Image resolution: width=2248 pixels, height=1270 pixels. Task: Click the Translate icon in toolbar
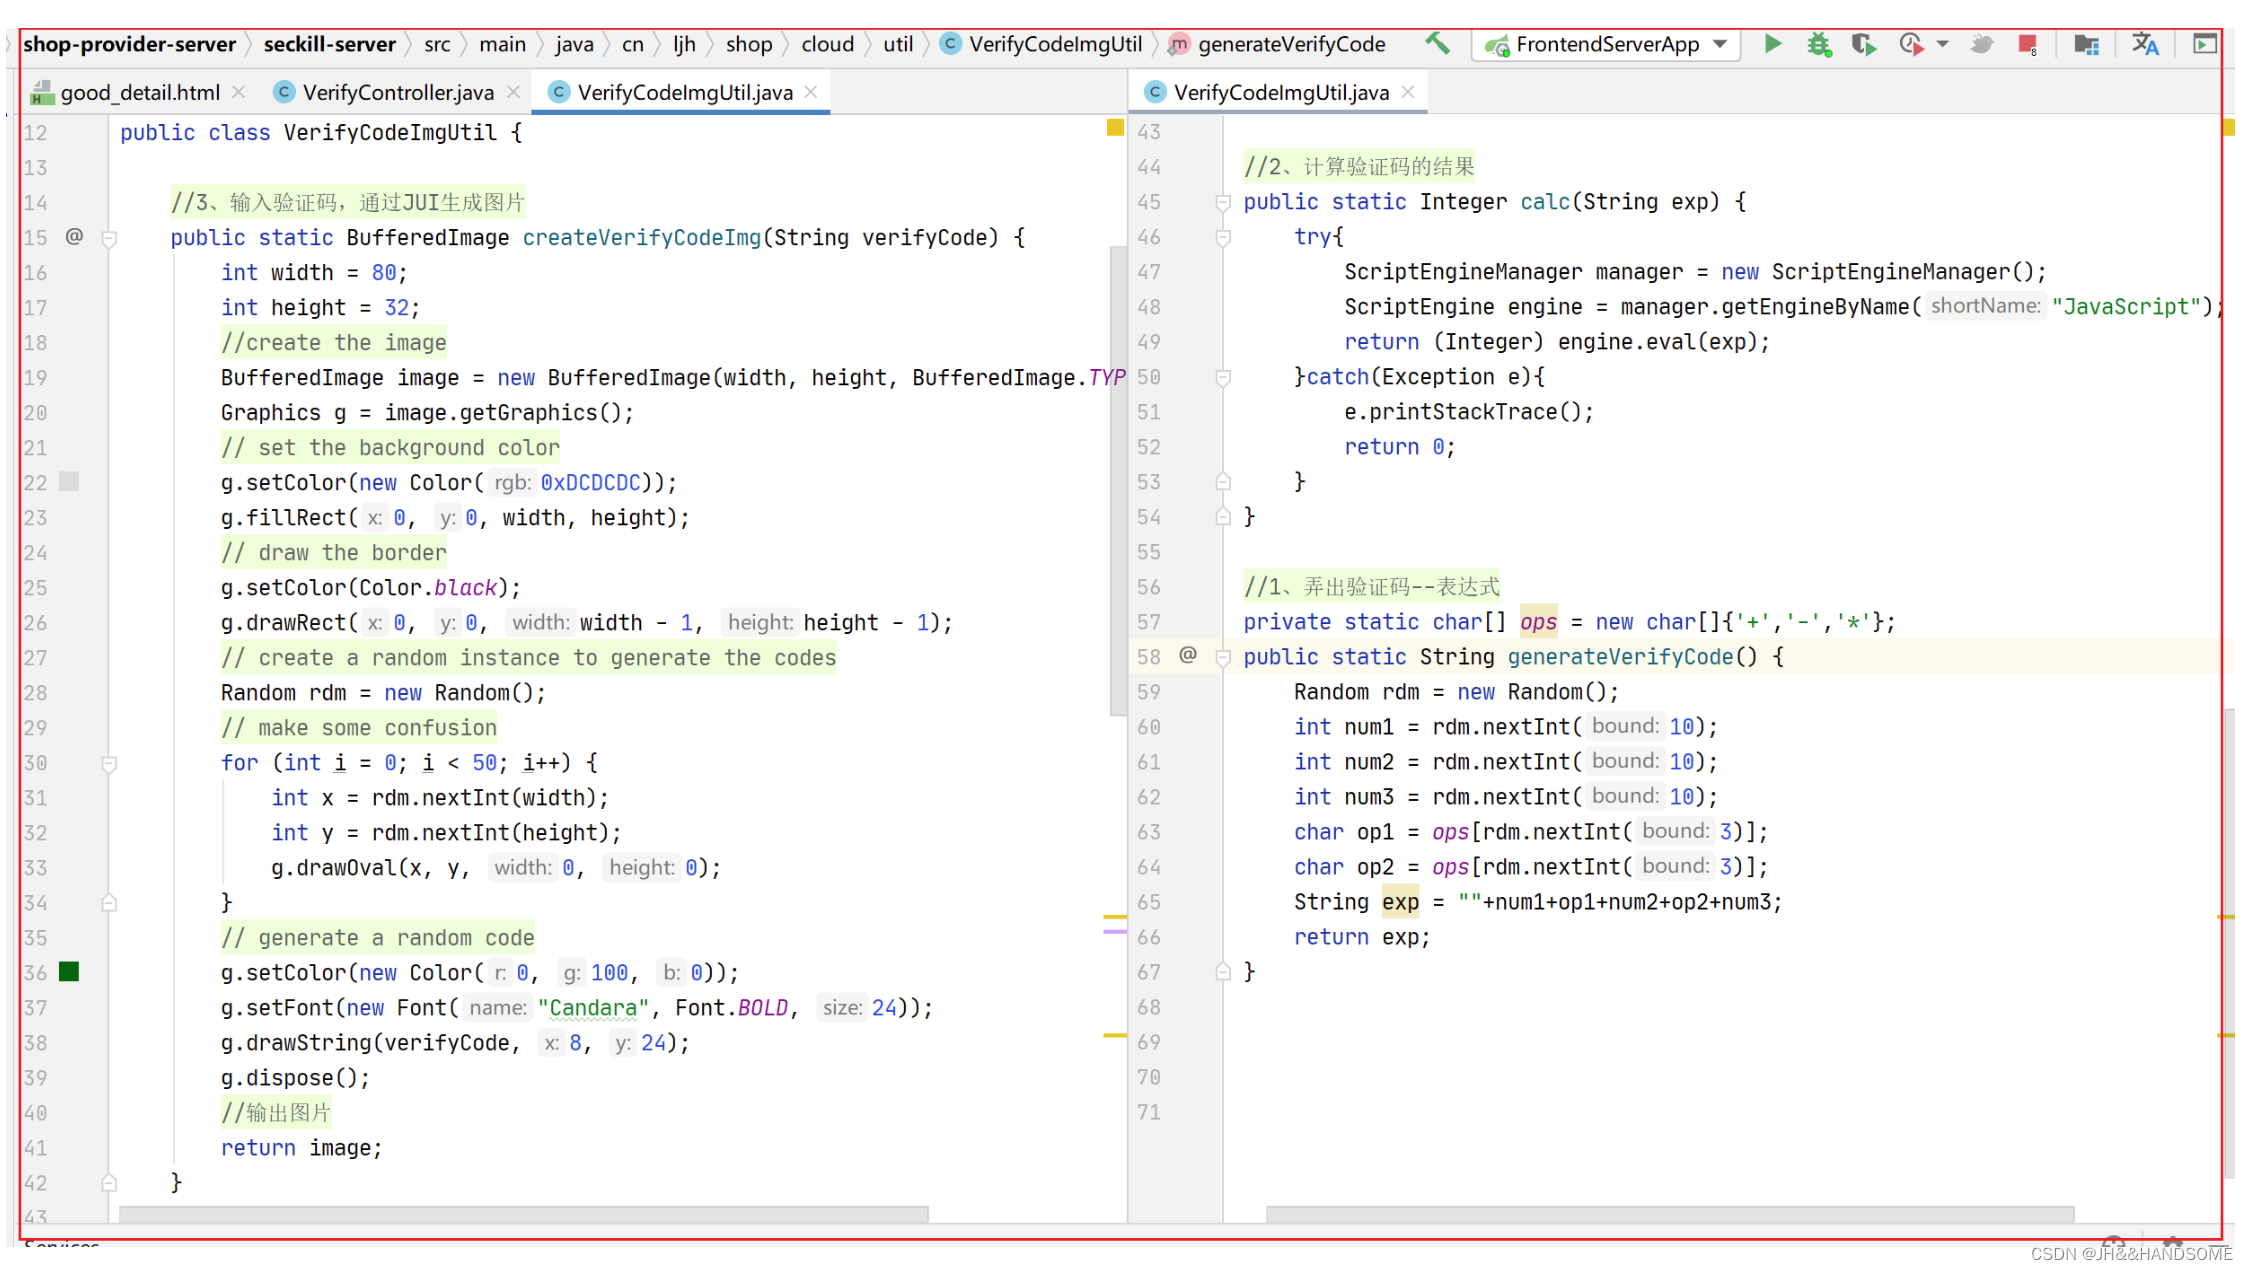(x=2145, y=44)
